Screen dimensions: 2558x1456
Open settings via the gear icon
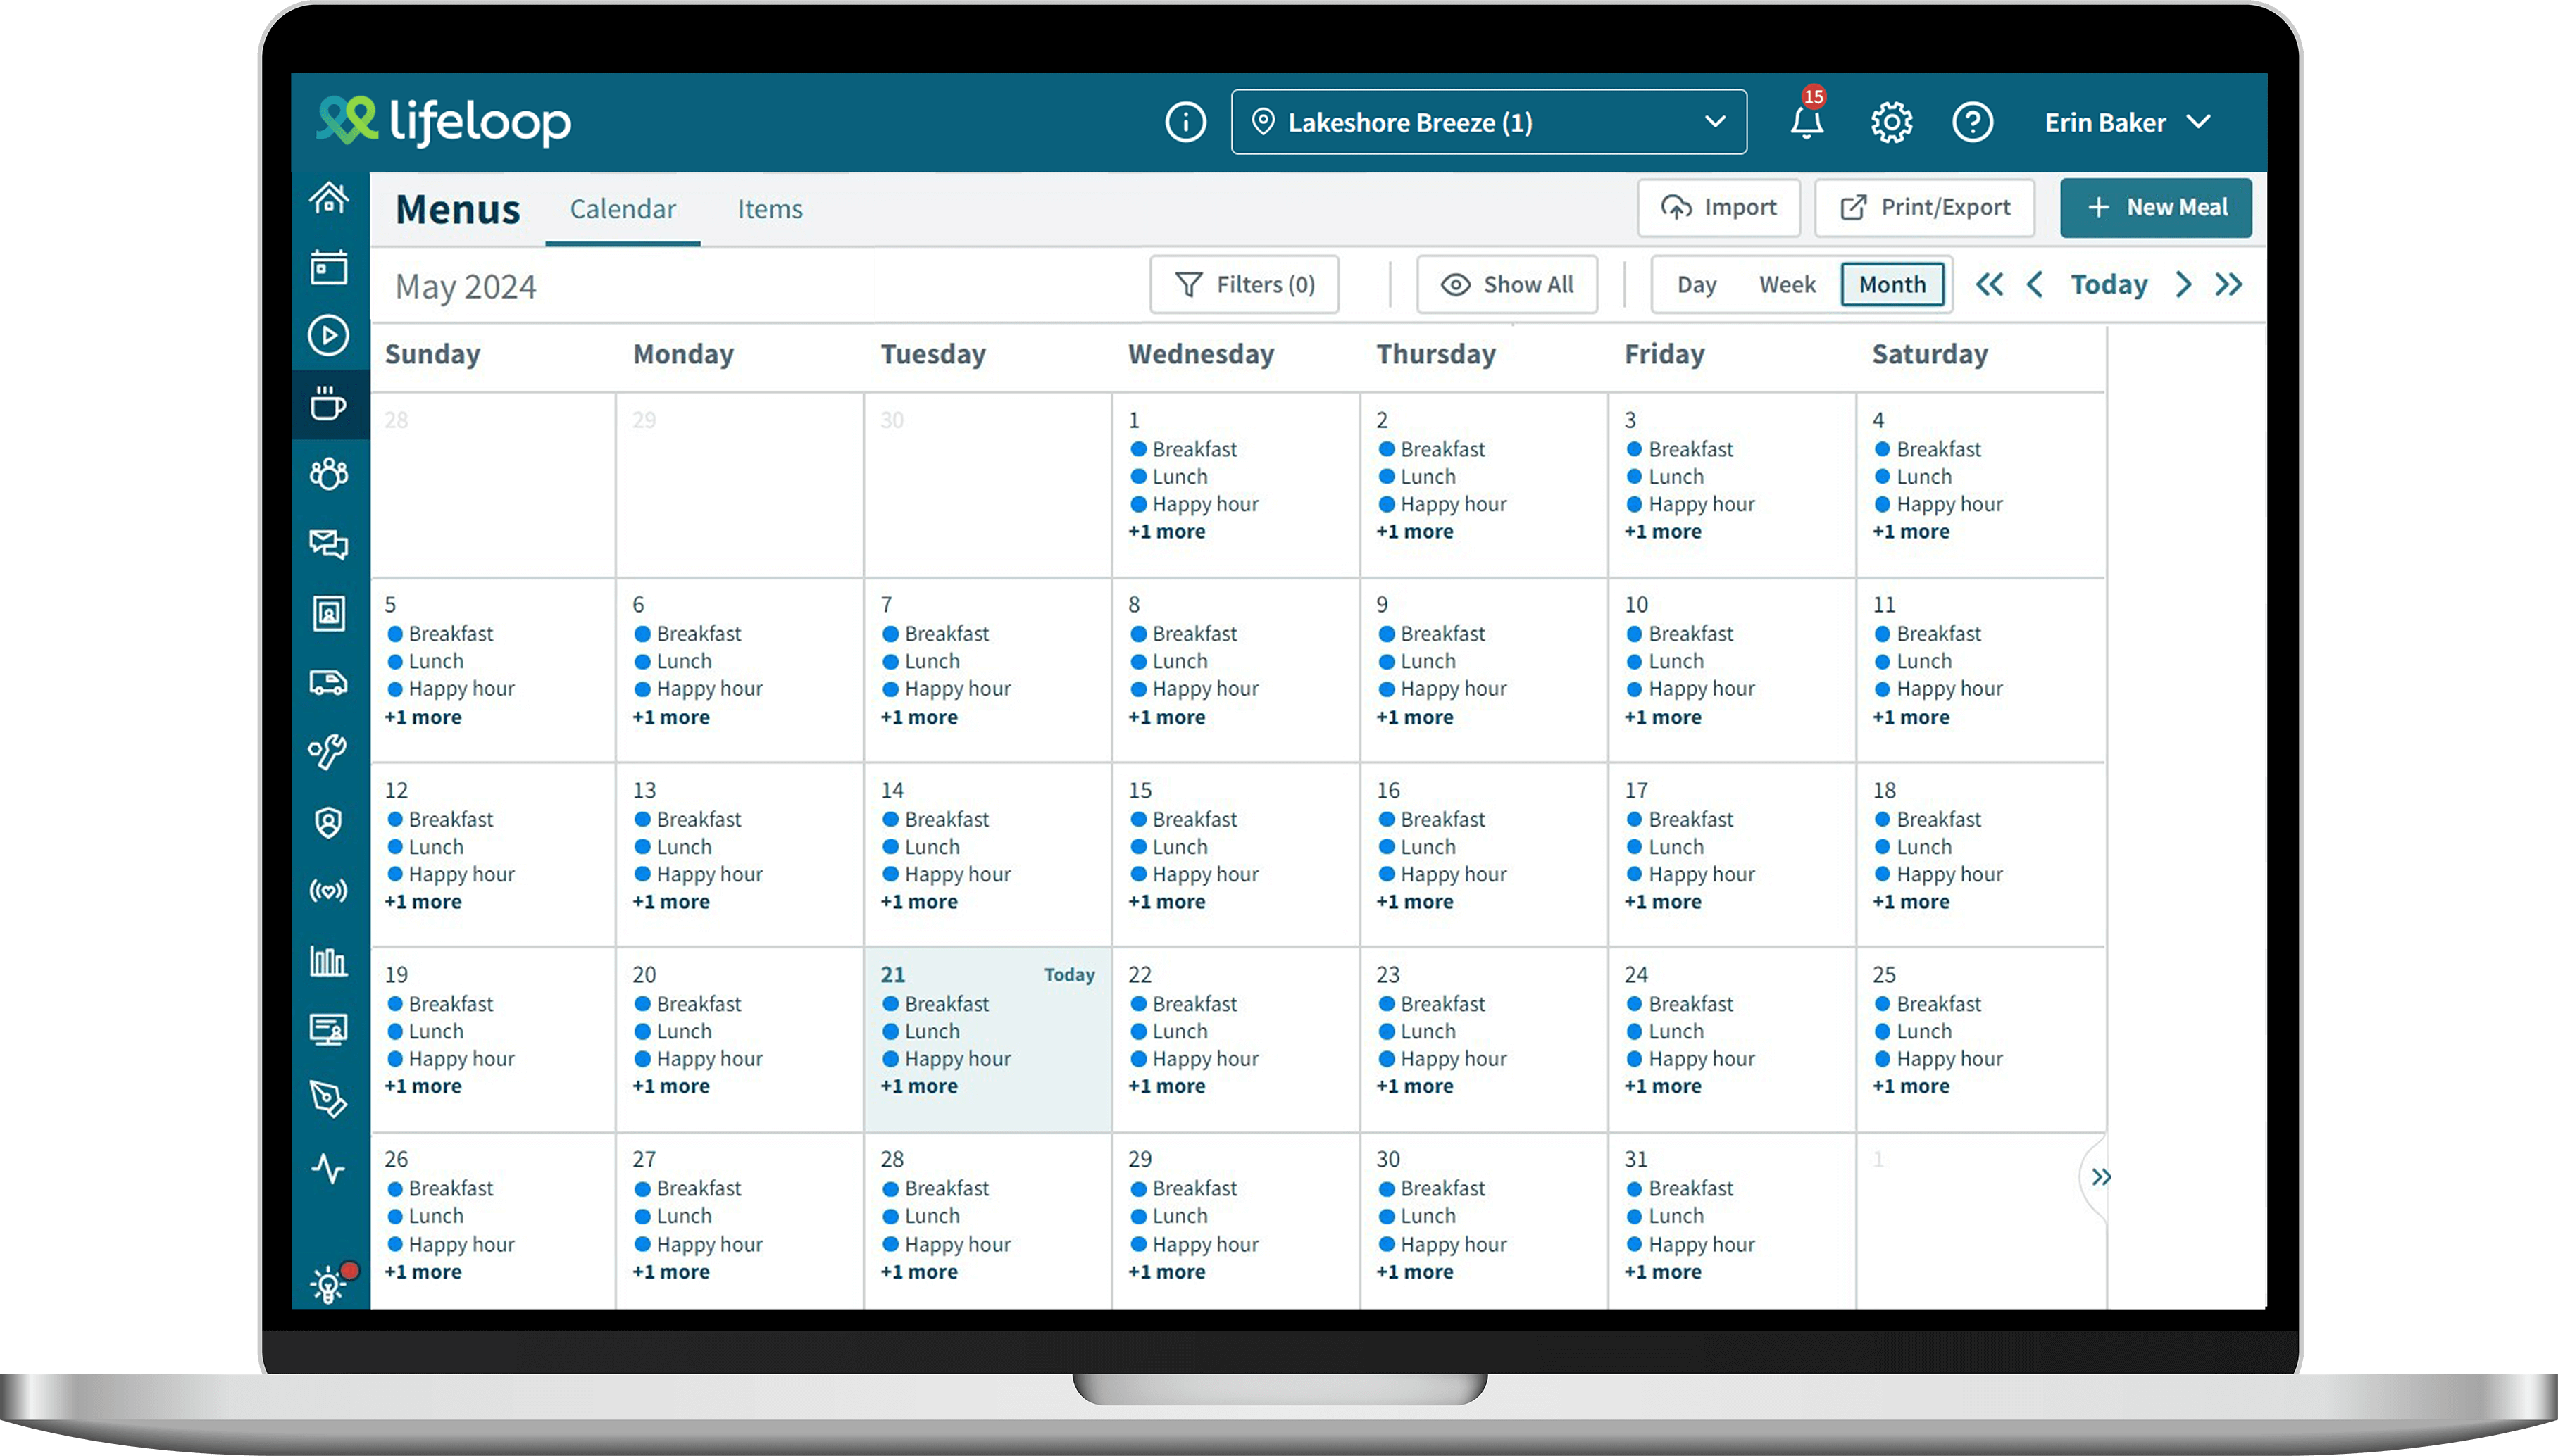tap(1891, 122)
